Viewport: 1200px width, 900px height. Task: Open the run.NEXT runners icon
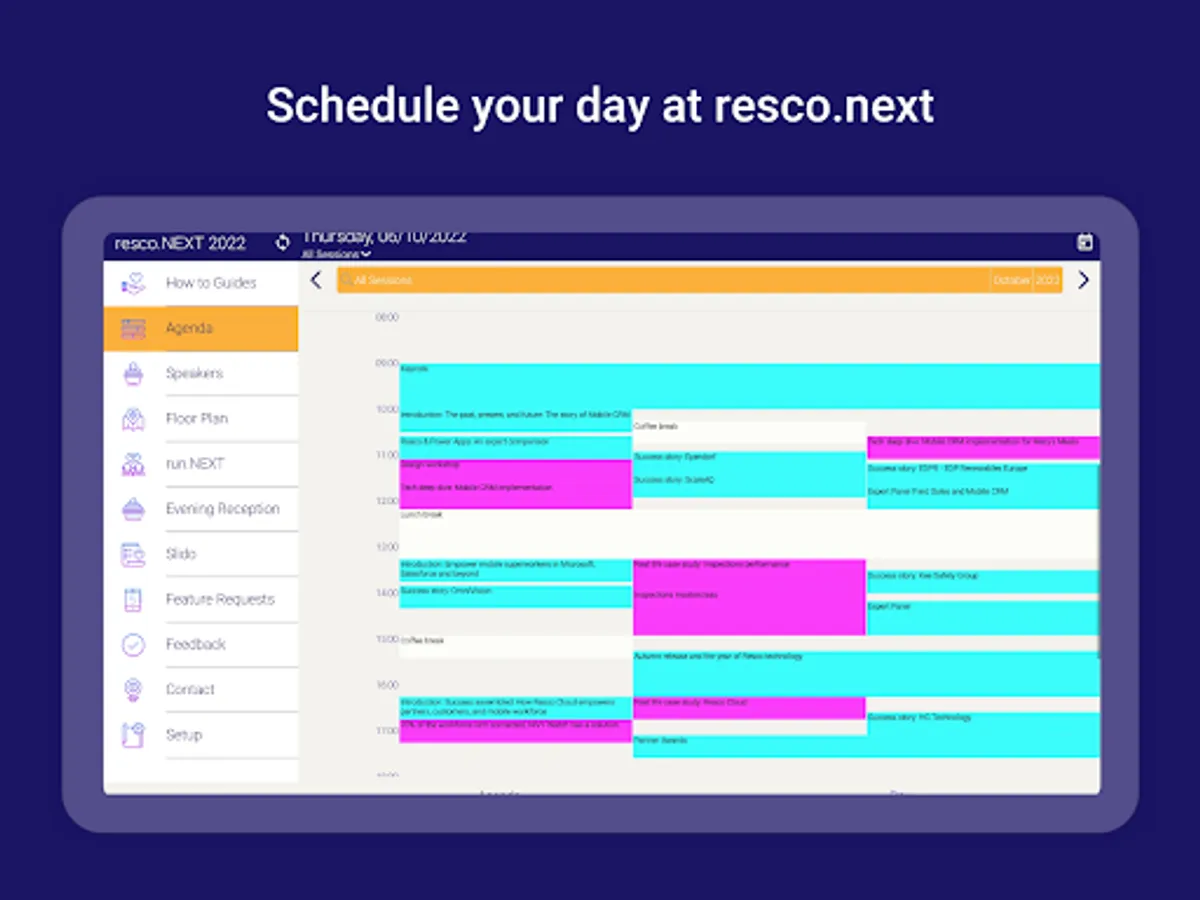tap(133, 464)
